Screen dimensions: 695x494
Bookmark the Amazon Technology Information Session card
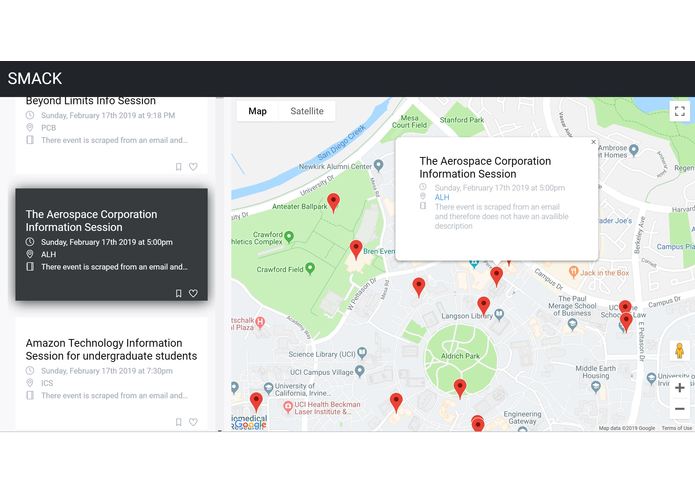[179, 422]
